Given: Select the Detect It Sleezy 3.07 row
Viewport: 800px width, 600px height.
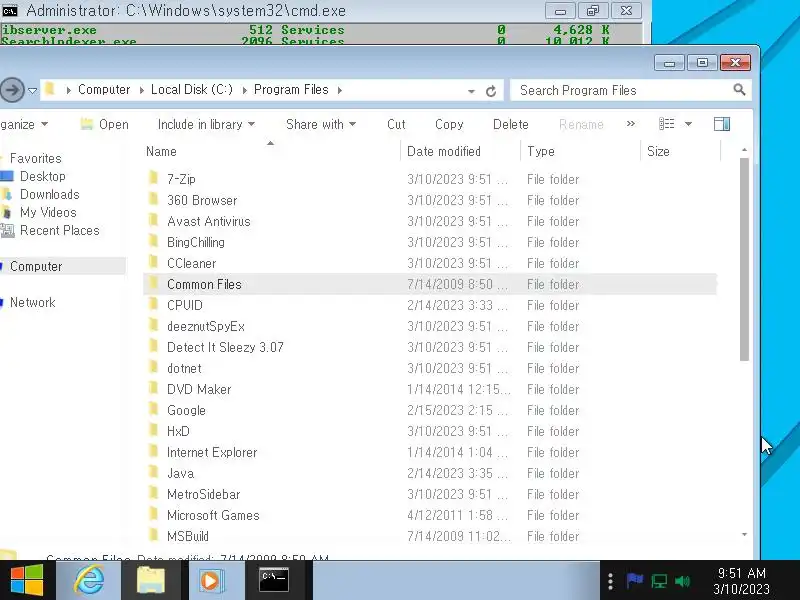Looking at the screenshot, I should pyautogui.click(x=430, y=347).
